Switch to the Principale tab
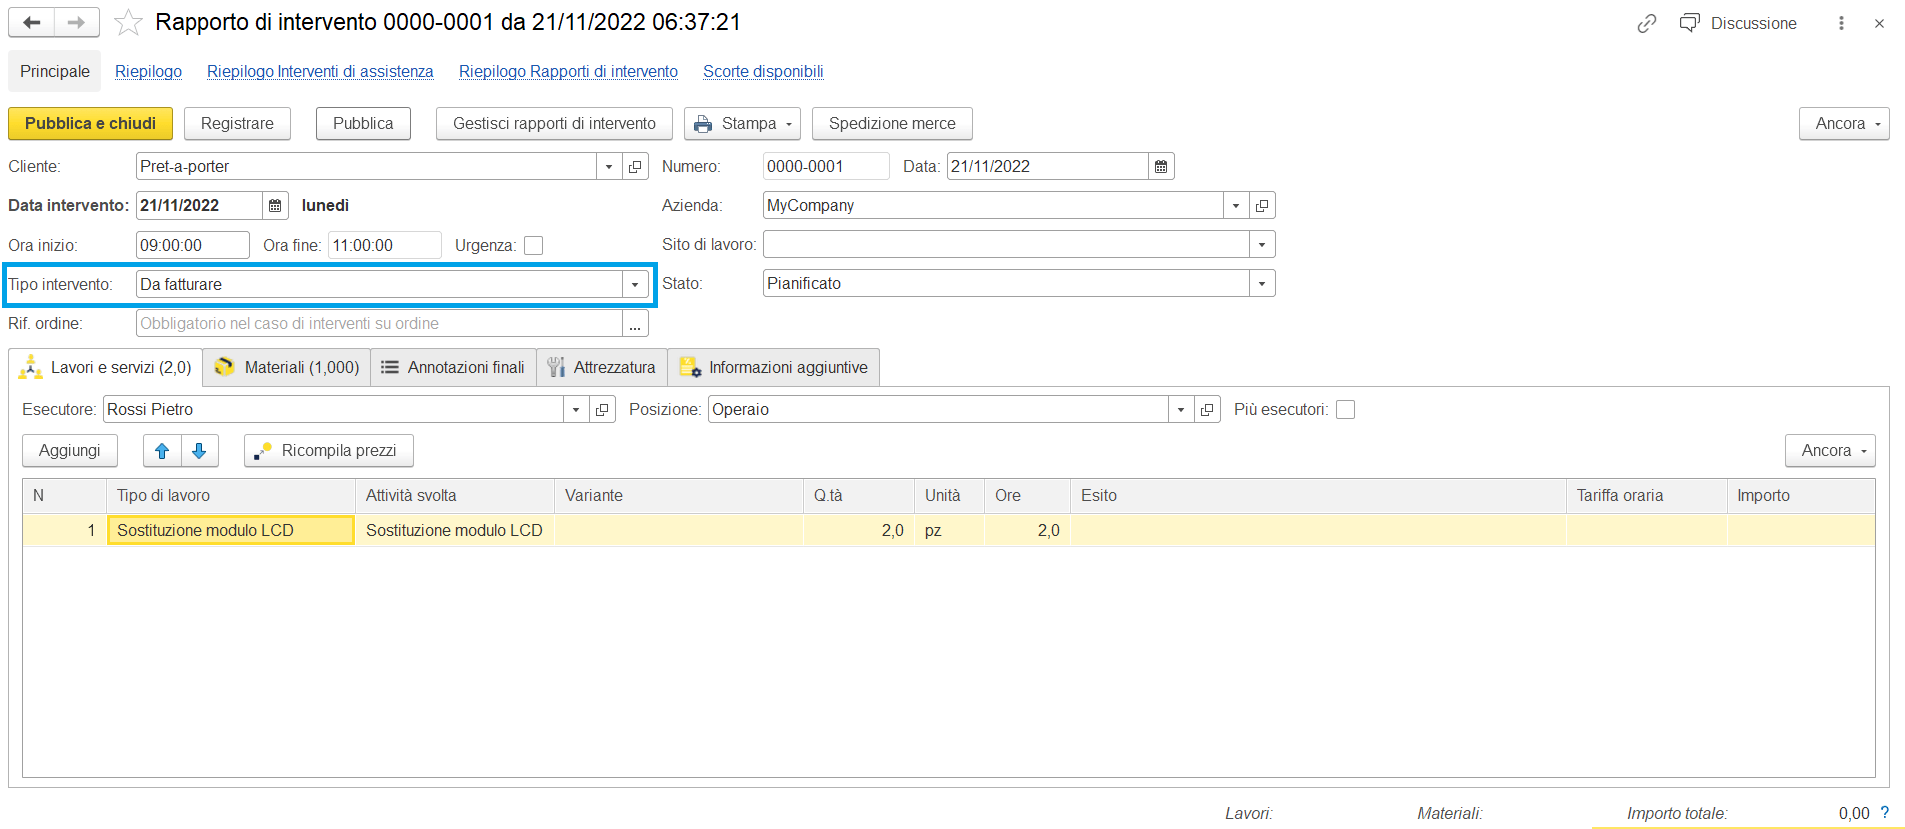The image size is (1905, 829). 55,71
